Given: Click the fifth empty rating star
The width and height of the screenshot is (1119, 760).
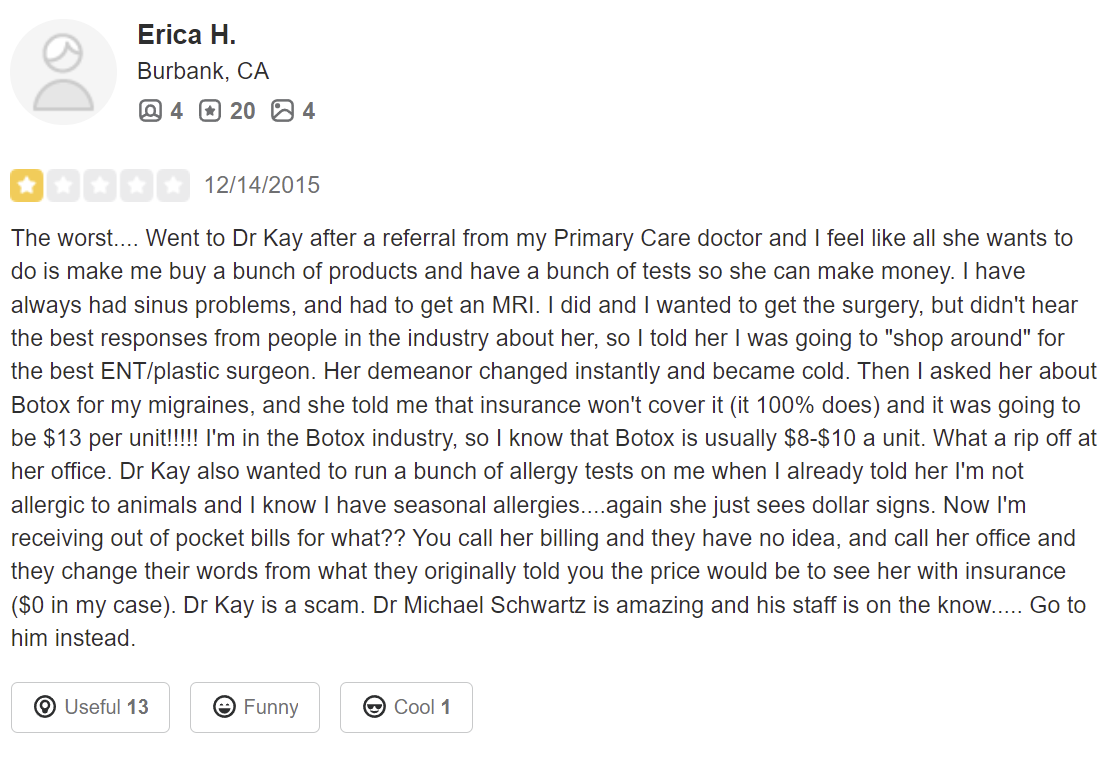Looking at the screenshot, I should click(x=173, y=186).
